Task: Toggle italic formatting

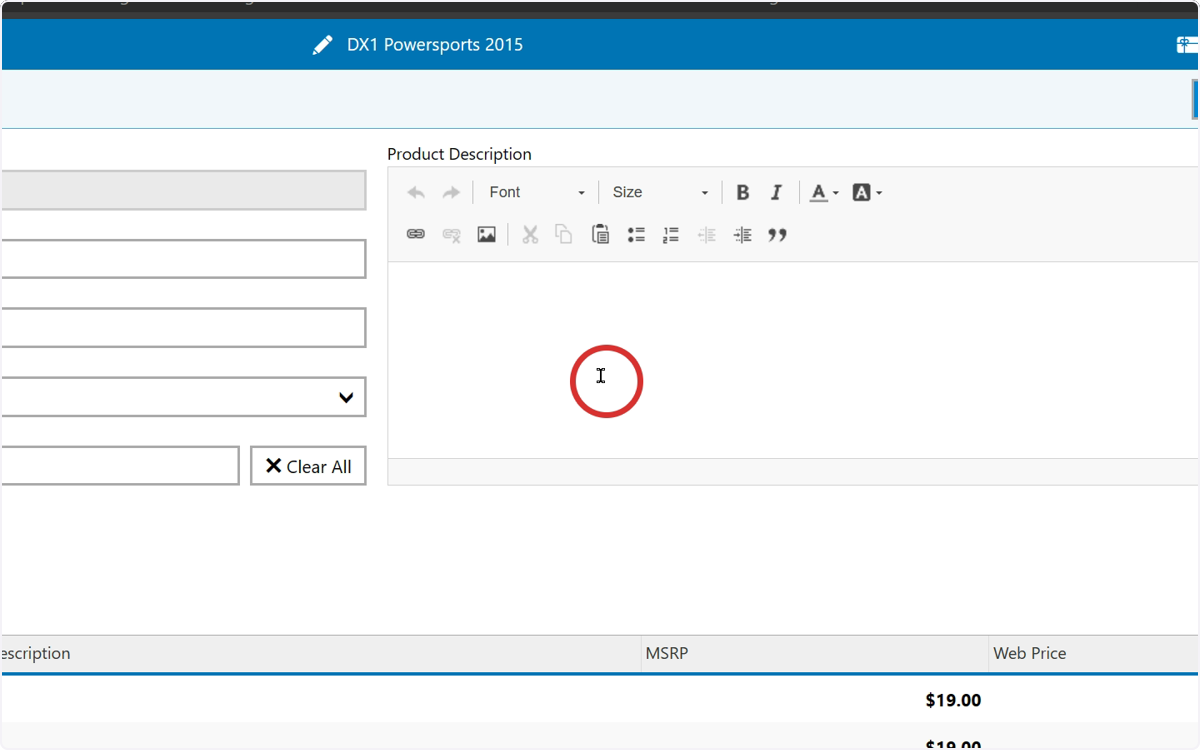Action: [x=776, y=193]
